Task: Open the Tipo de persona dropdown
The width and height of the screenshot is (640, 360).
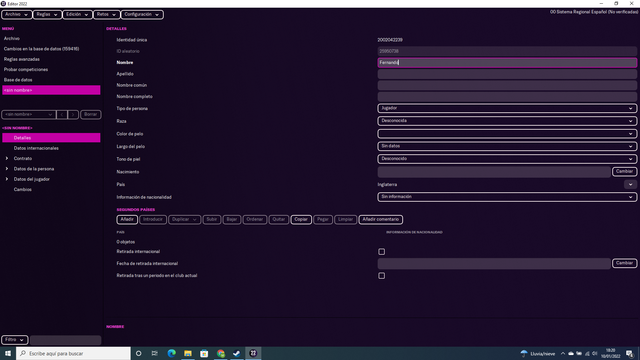Action: coord(507,108)
